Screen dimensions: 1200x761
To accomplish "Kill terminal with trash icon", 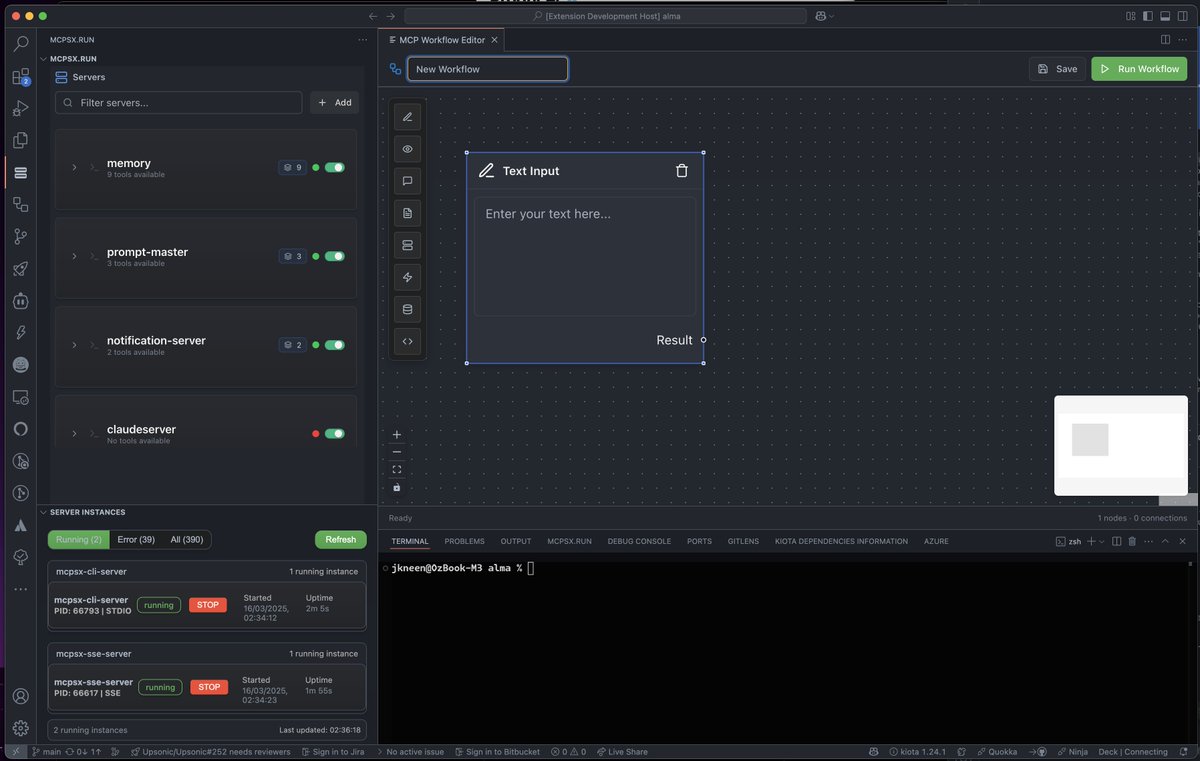I will coord(1132,541).
